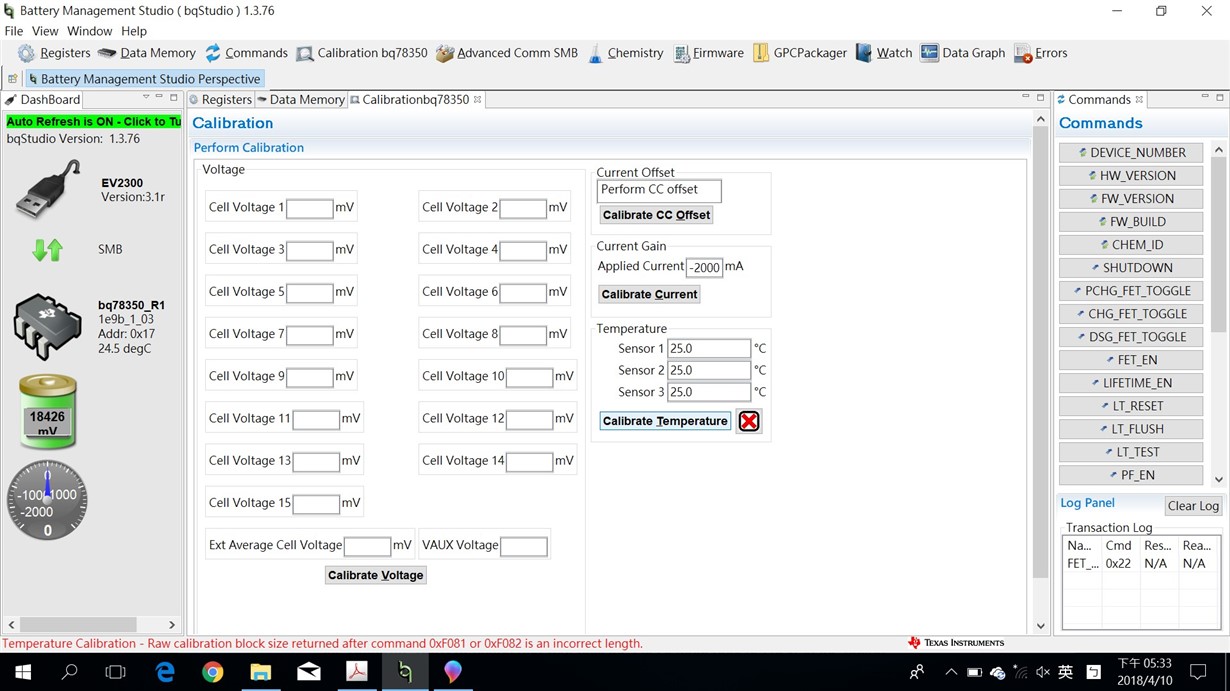Toggle CHG_FET_TOGGLE command
1230x691 pixels.
(x=1132, y=314)
